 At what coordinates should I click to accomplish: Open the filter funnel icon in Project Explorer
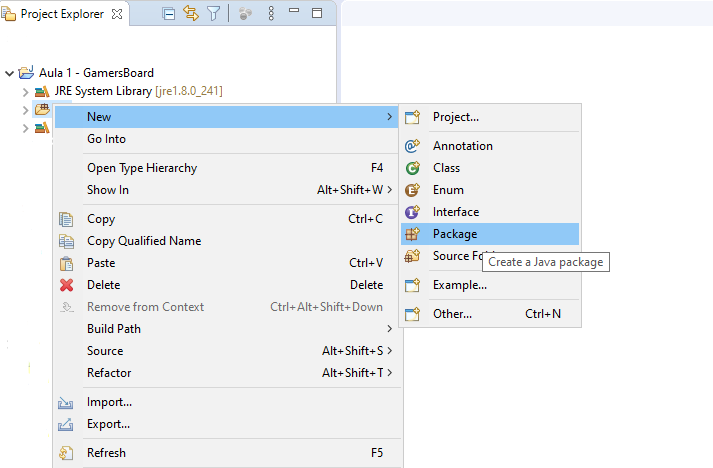(213, 14)
